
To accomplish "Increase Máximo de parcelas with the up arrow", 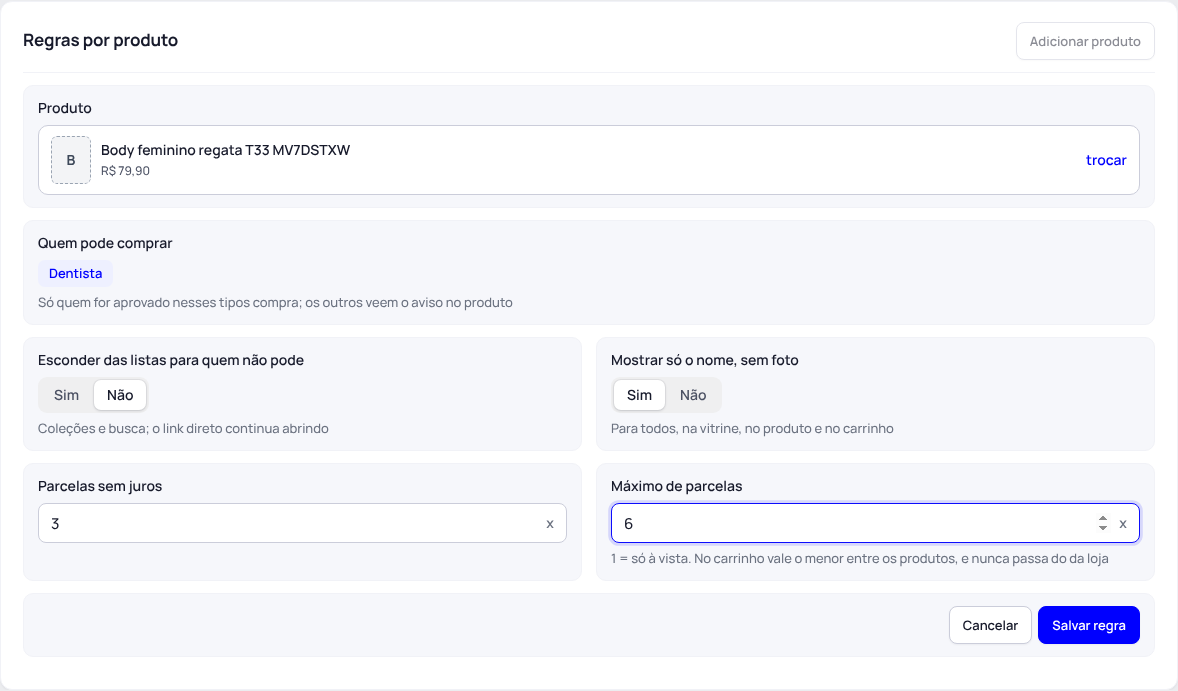I will tap(1103, 518).
